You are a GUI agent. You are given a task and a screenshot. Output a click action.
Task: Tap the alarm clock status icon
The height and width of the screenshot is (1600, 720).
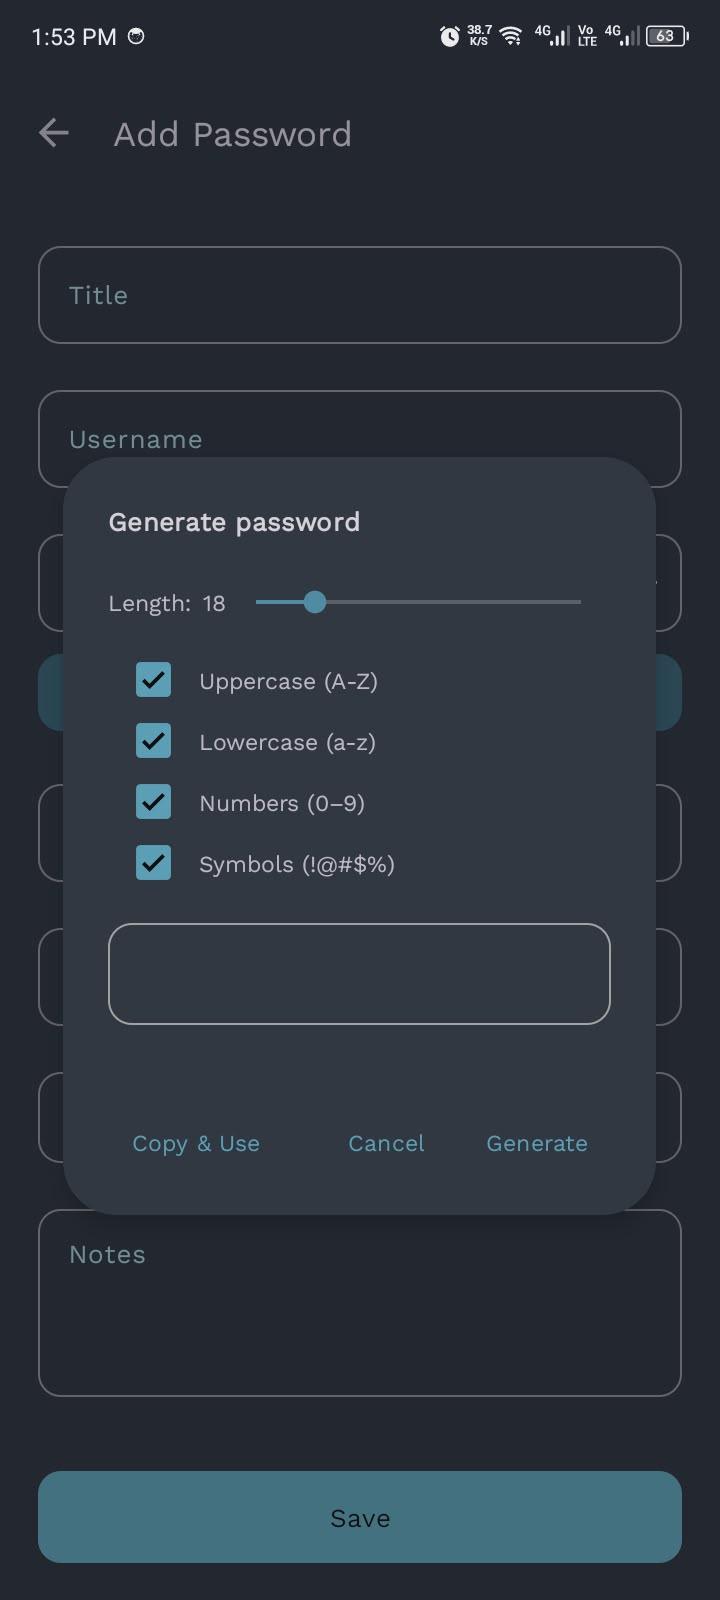point(450,37)
